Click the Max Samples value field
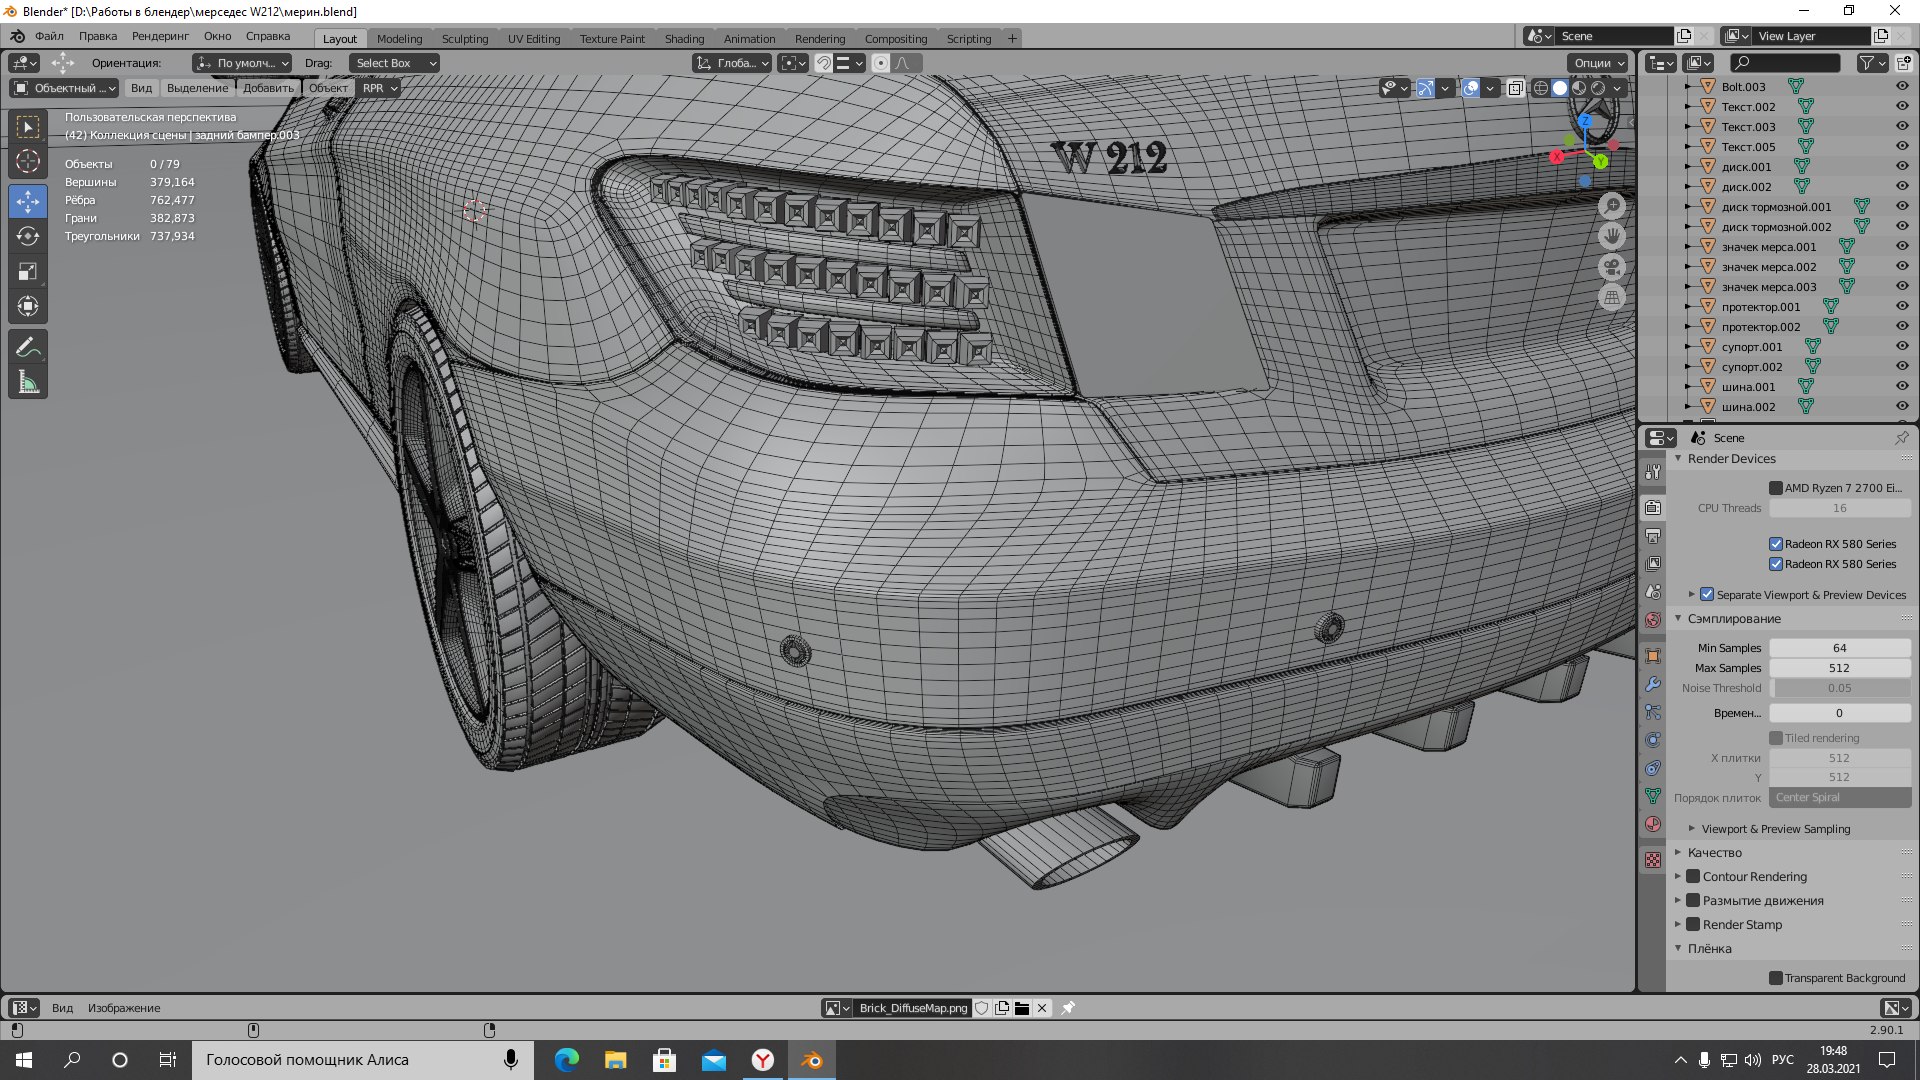 [x=1839, y=668]
